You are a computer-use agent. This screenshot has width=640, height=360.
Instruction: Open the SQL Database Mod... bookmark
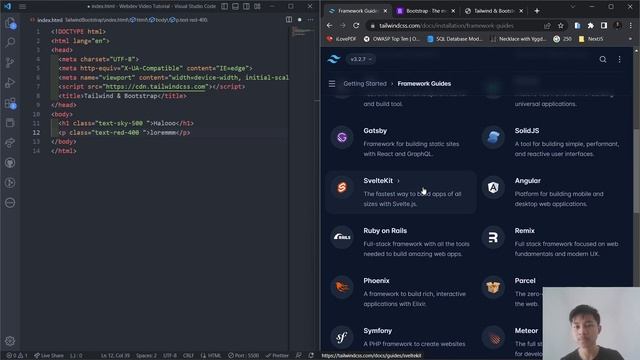coord(454,39)
